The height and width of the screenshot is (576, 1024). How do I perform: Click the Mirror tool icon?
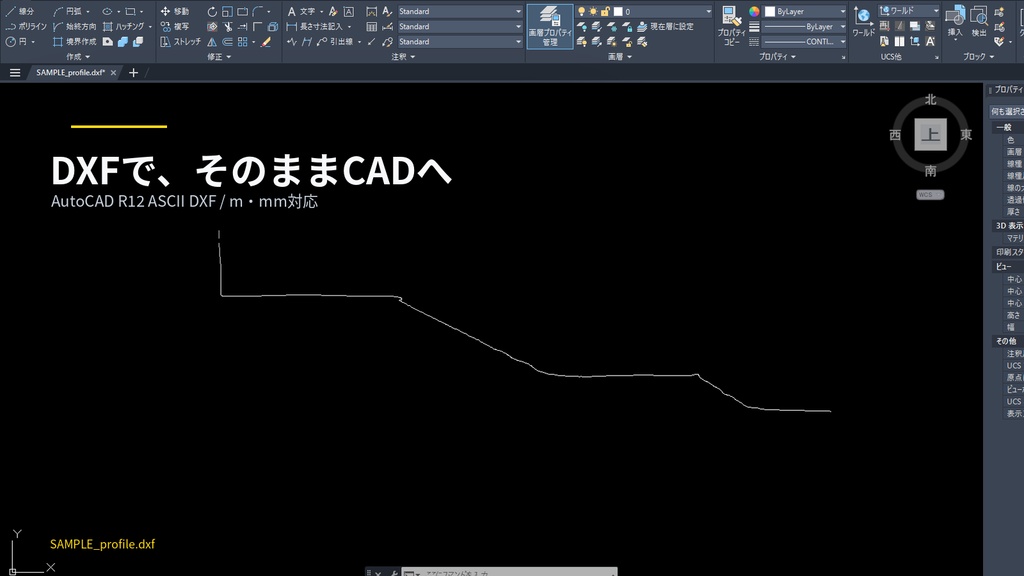(212, 41)
